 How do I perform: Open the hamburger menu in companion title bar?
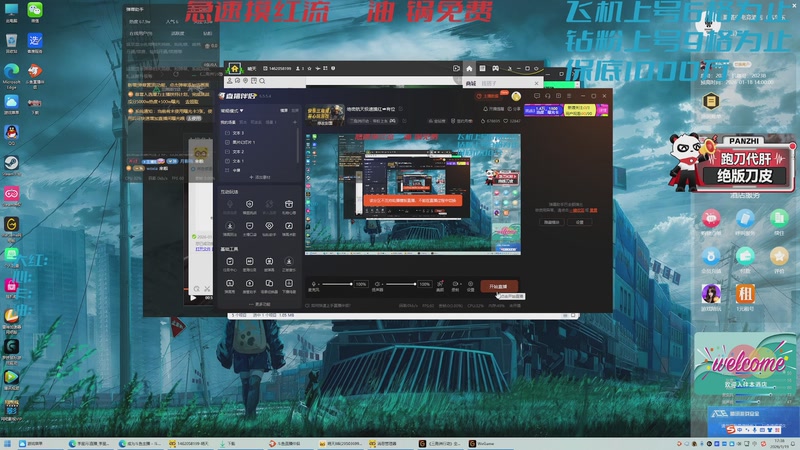[x=569, y=96]
